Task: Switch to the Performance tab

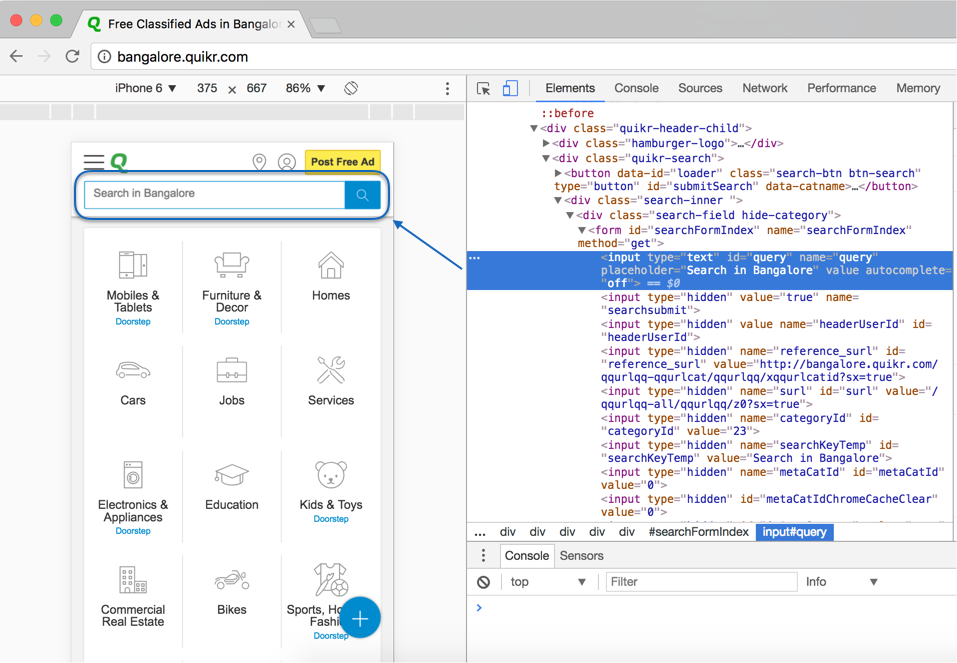Action: pos(842,89)
